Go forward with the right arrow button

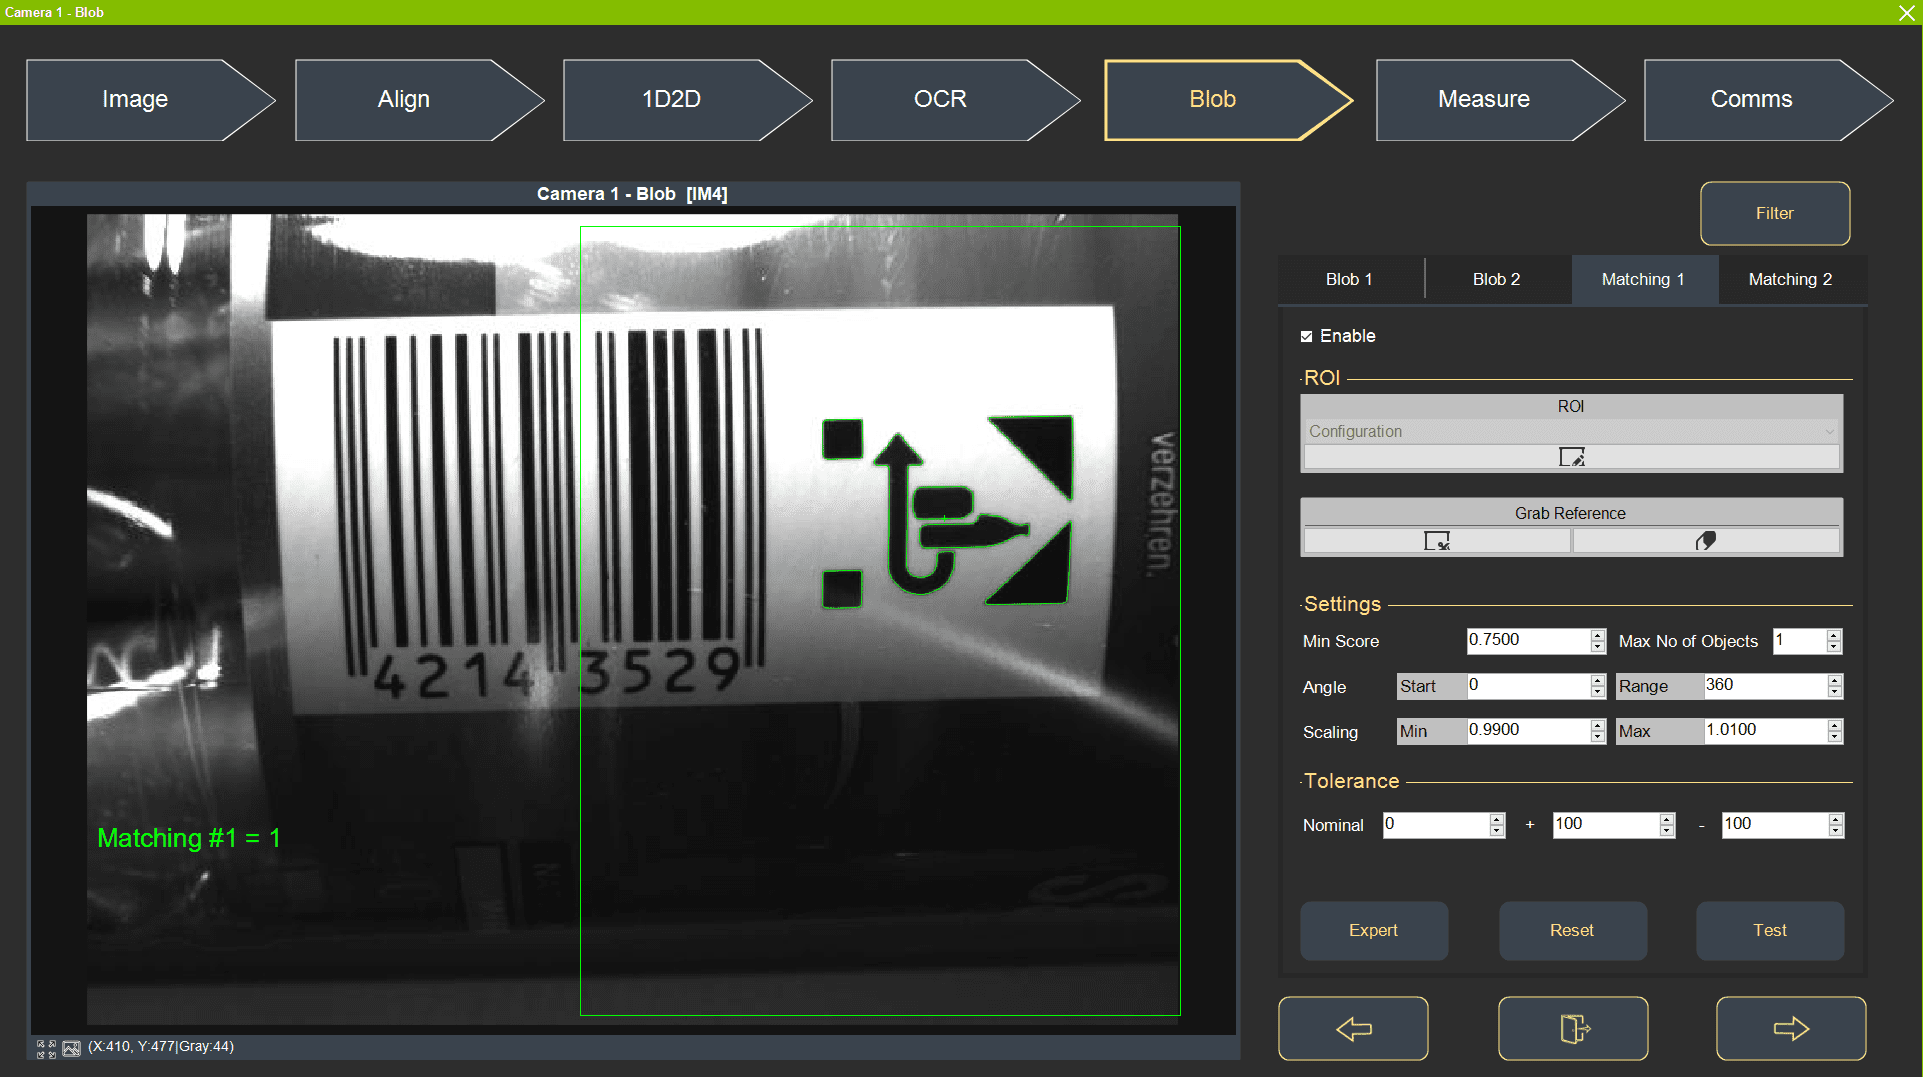point(1791,1028)
